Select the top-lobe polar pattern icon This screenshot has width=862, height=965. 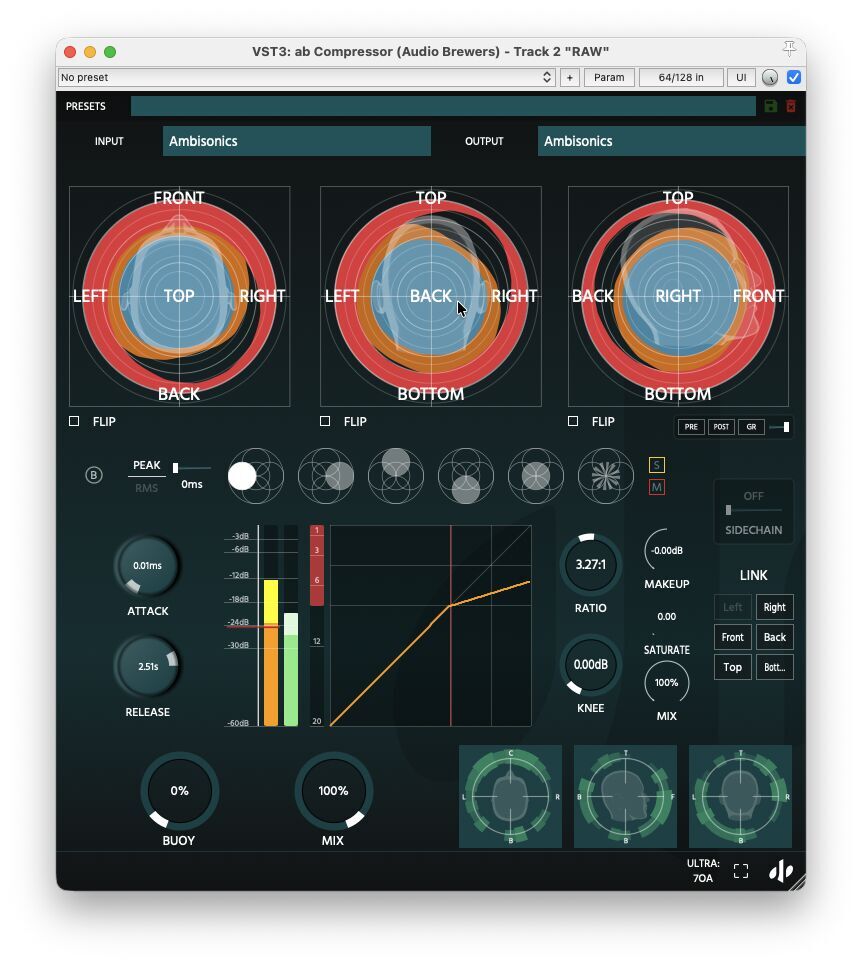pos(396,476)
